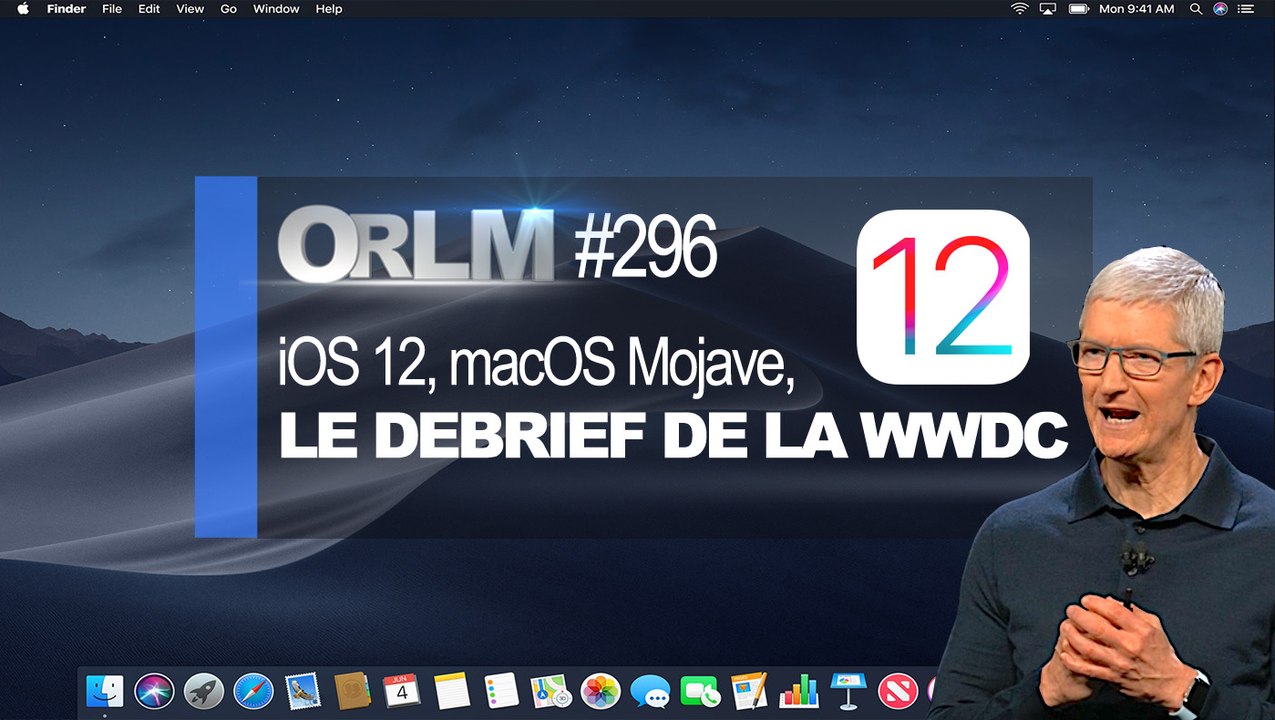Open Maps app in the dock

pos(551,690)
